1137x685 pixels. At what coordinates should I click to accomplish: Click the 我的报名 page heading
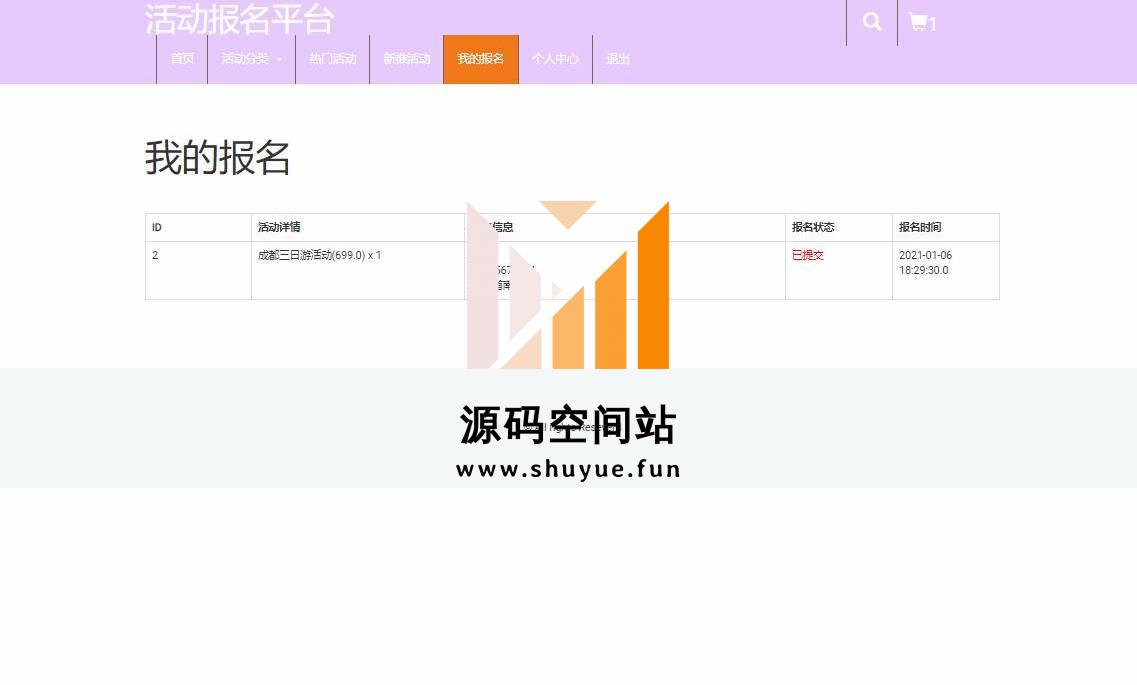[x=218, y=158]
